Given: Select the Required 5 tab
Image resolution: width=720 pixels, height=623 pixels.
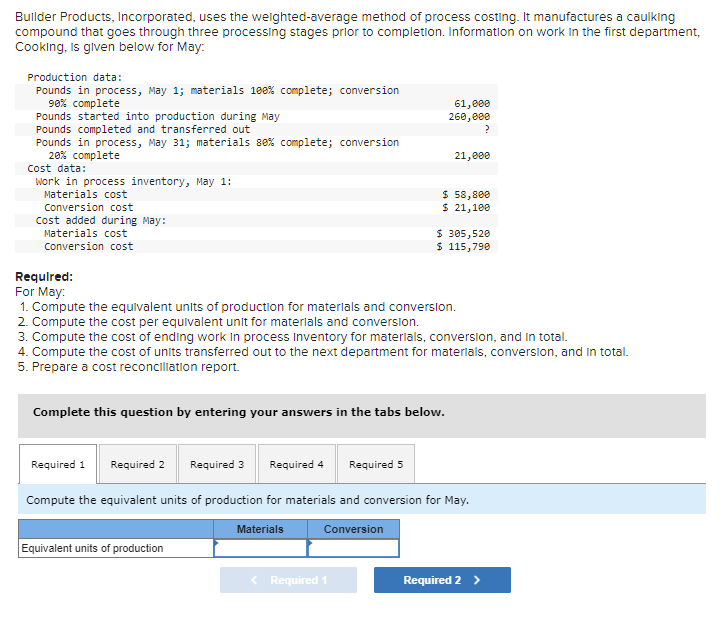Looking at the screenshot, I should click(376, 464).
